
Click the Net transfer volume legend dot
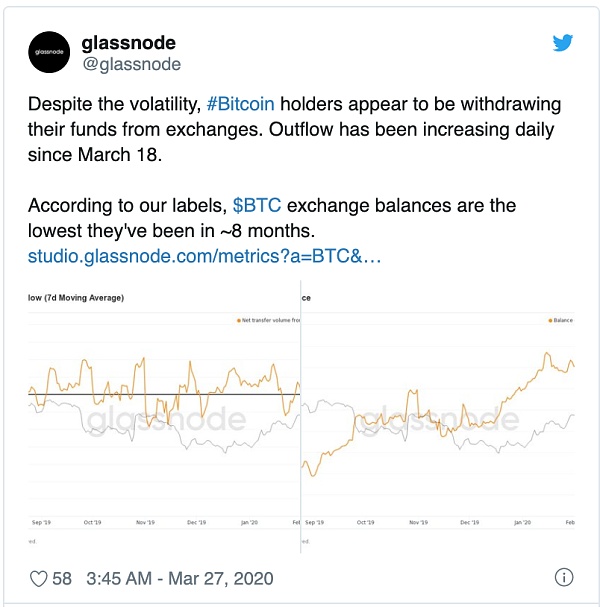coord(239,321)
